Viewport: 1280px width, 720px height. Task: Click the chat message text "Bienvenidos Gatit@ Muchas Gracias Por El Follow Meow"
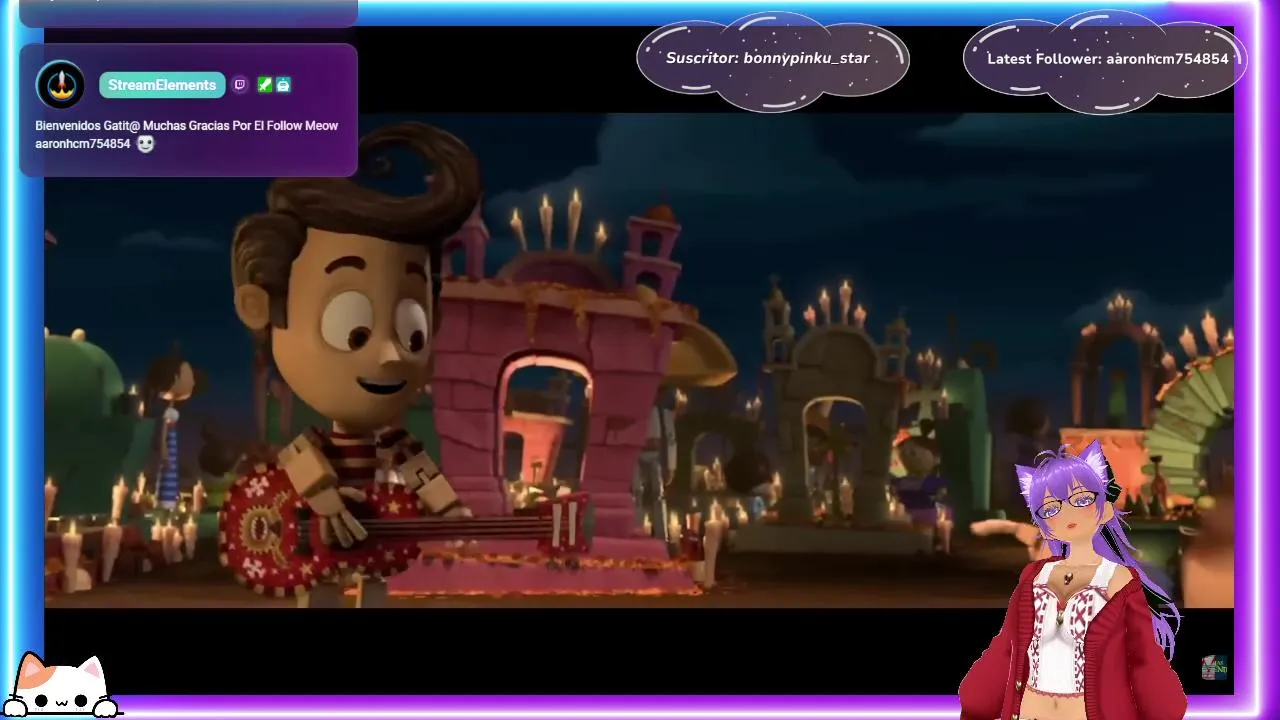[x=187, y=126]
